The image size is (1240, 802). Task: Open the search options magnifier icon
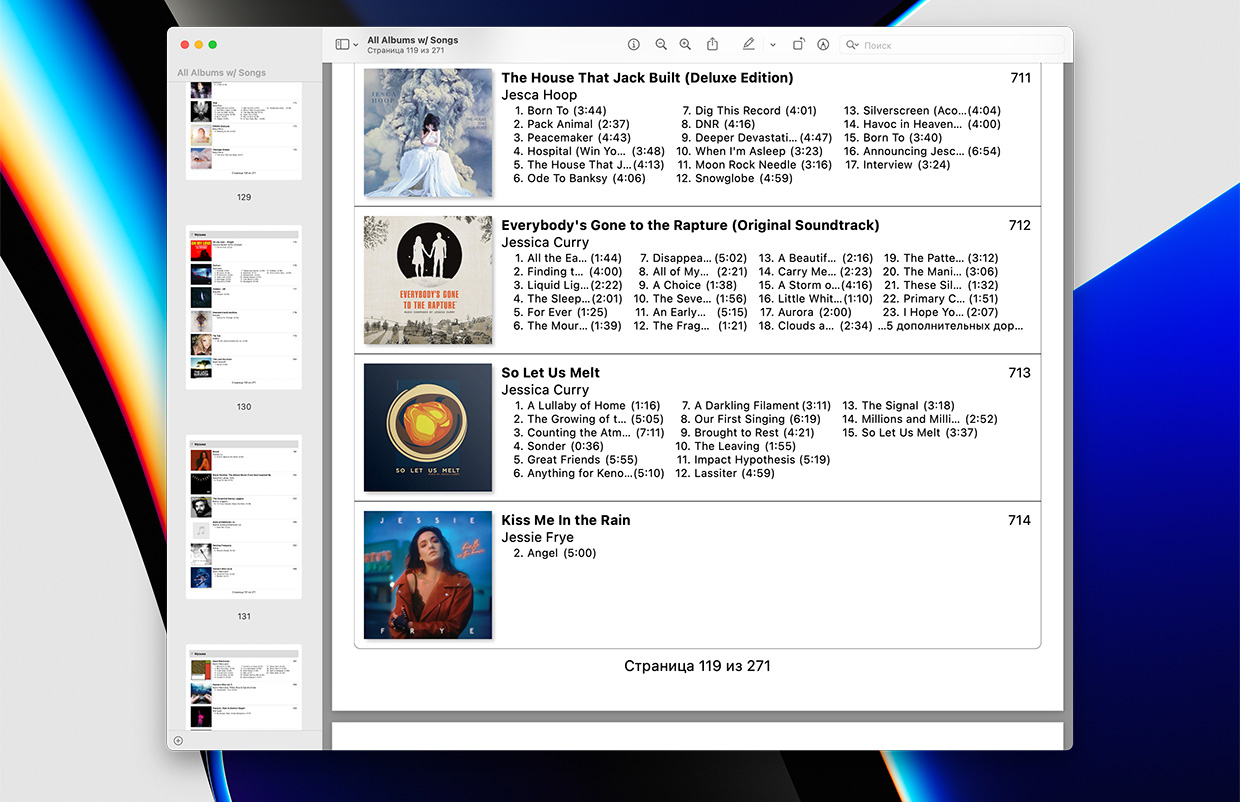pyautogui.click(x=852, y=45)
